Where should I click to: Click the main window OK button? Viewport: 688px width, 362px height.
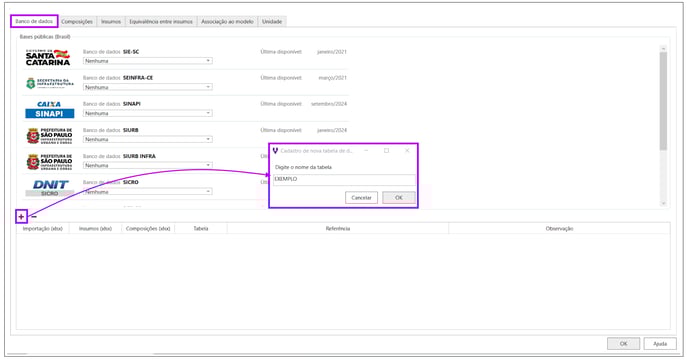click(x=623, y=344)
